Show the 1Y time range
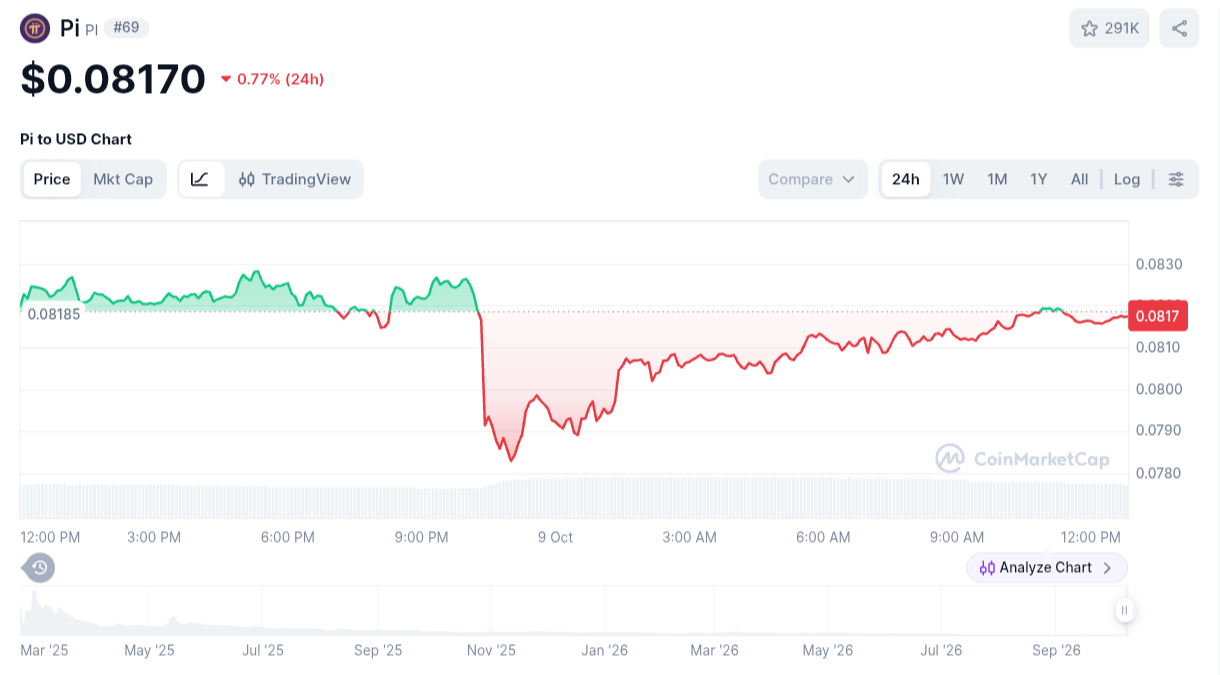Image resolution: width=1220 pixels, height=675 pixels. 1039,179
